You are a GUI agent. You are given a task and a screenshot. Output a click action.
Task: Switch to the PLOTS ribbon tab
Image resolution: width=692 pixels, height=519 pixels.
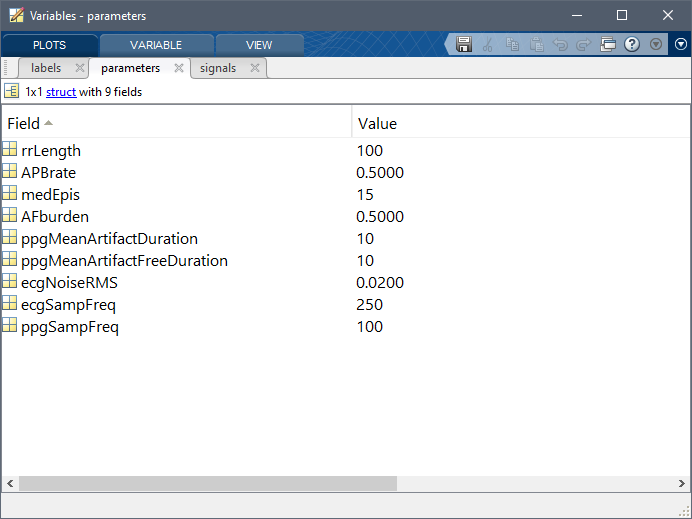pos(50,45)
